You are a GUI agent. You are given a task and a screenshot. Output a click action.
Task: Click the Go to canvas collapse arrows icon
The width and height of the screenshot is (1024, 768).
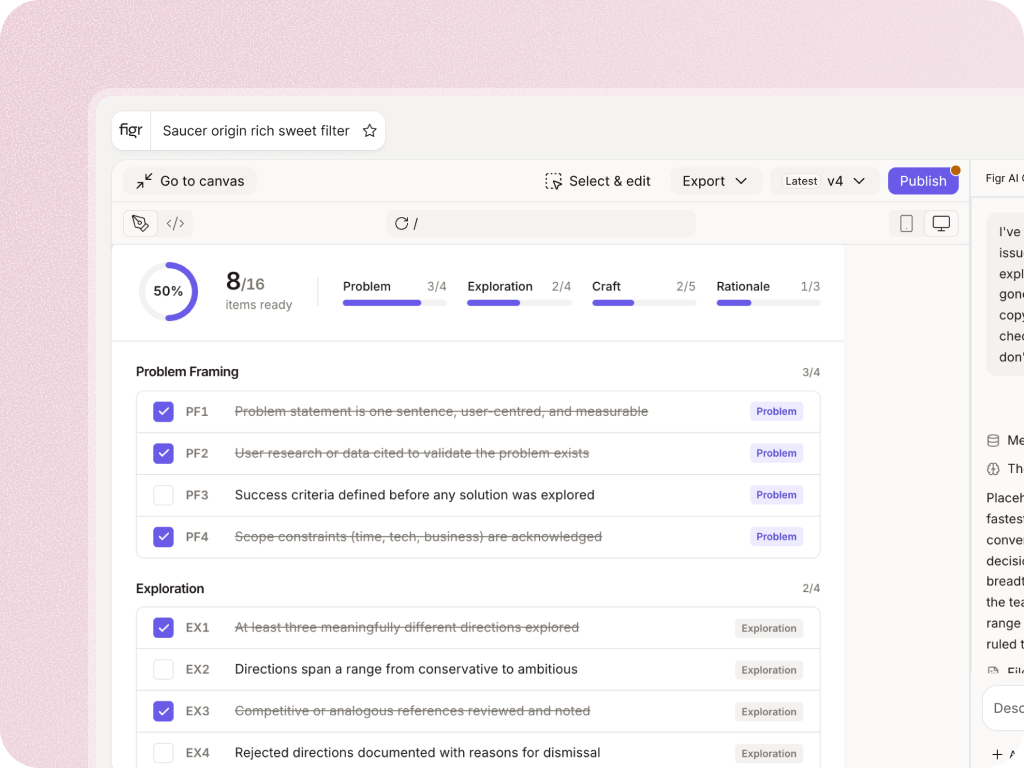pos(144,181)
